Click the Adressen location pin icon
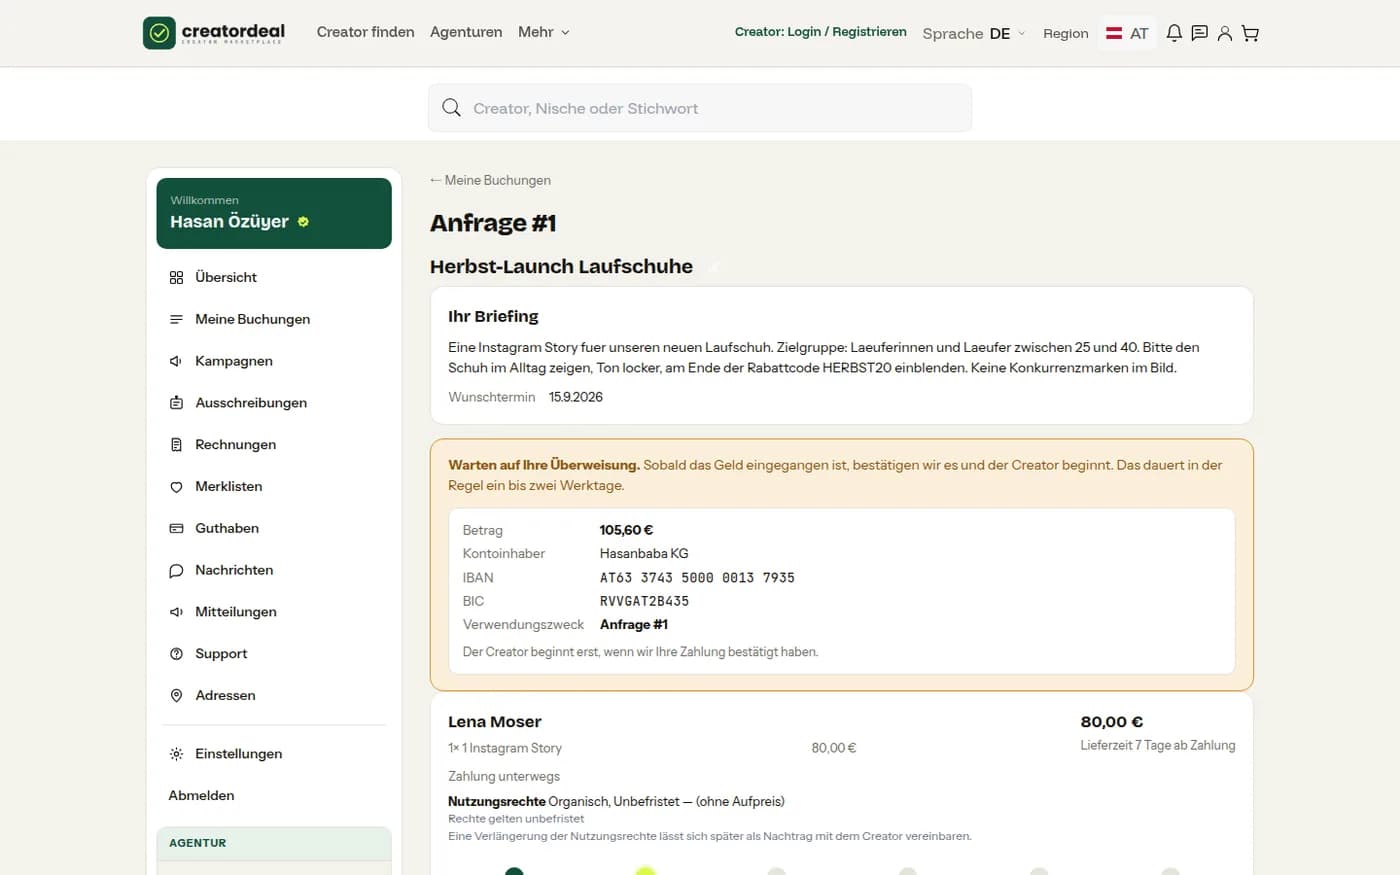Image resolution: width=1400 pixels, height=875 pixels. pyautogui.click(x=176, y=695)
